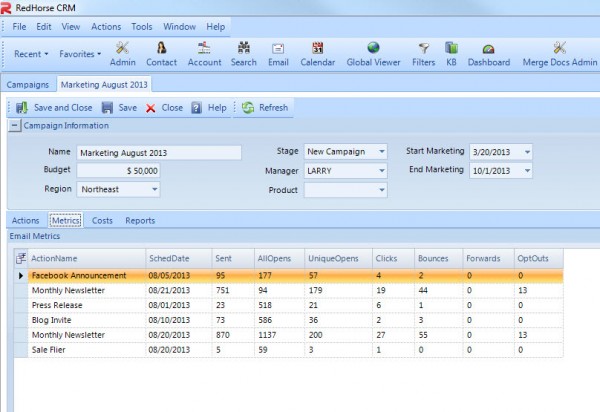Image resolution: width=600 pixels, height=412 pixels.
Task: Open the Filters funnel icon
Action: click(x=424, y=48)
